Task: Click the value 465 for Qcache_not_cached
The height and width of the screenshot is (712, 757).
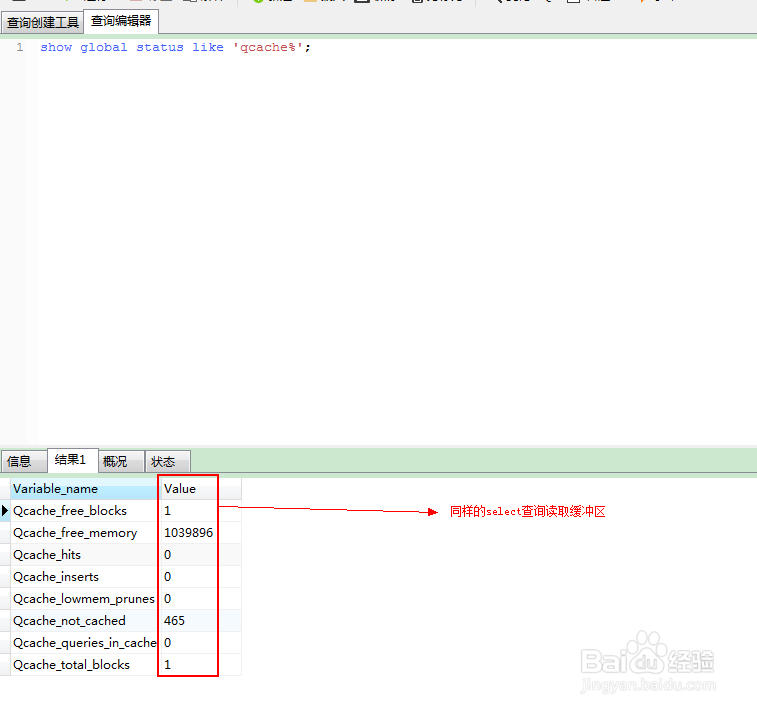Action: [x=174, y=621]
